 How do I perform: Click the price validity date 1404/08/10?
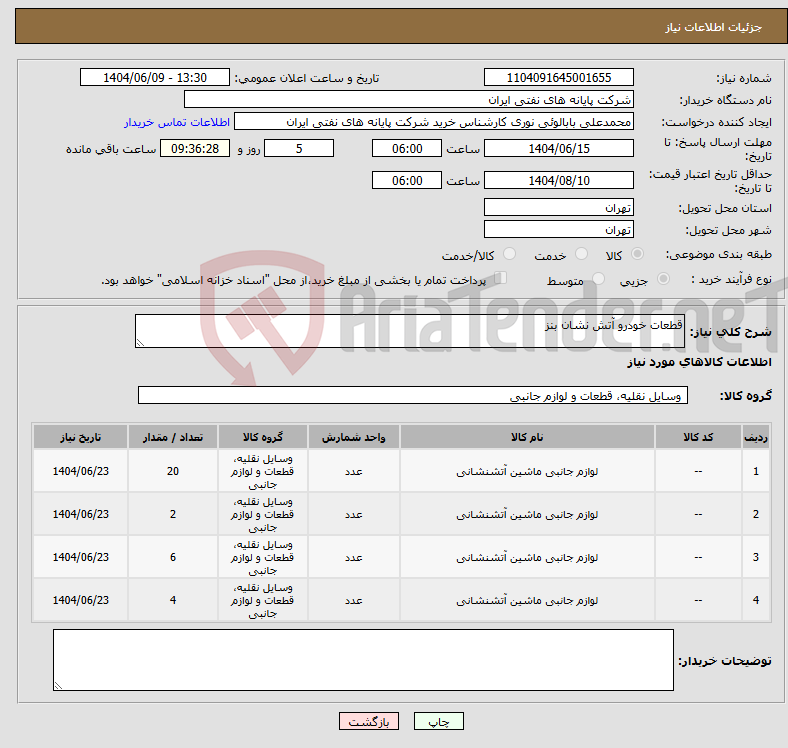point(558,180)
